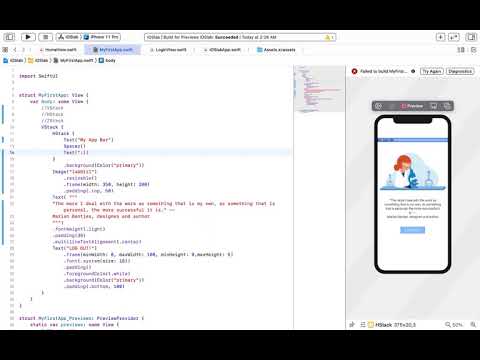Click struct MyFirstApp_Previews line
Image resolution: width=480 pixels, height=360 pixels.
[81, 318]
